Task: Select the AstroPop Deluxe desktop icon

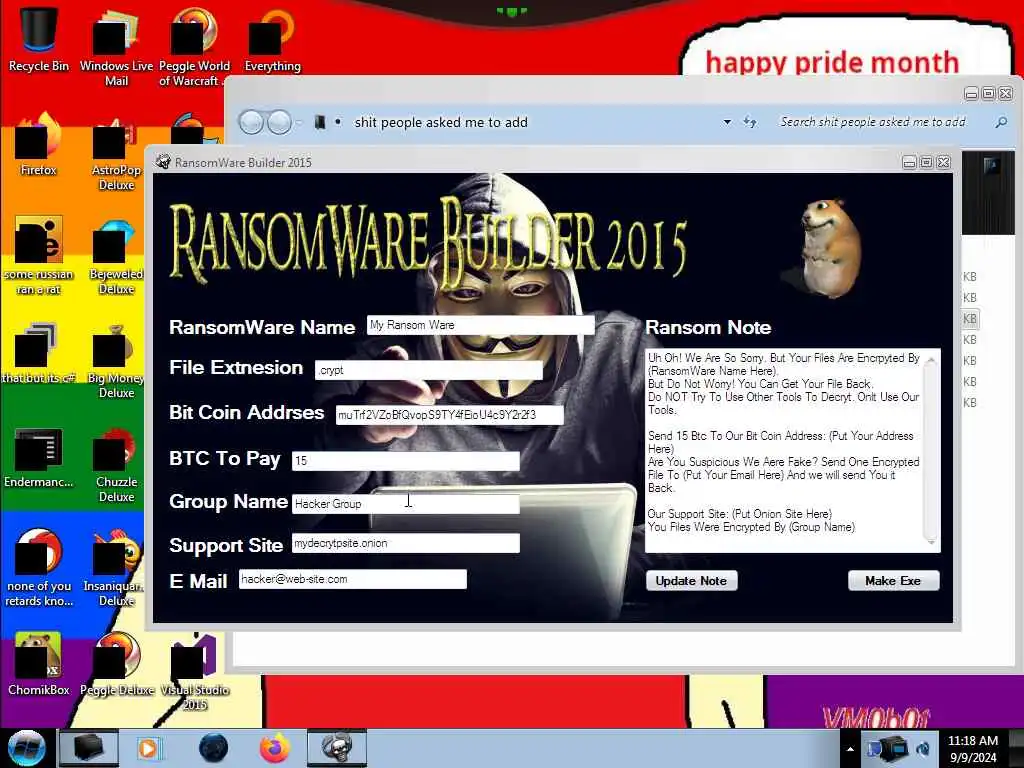Action: tap(116, 153)
